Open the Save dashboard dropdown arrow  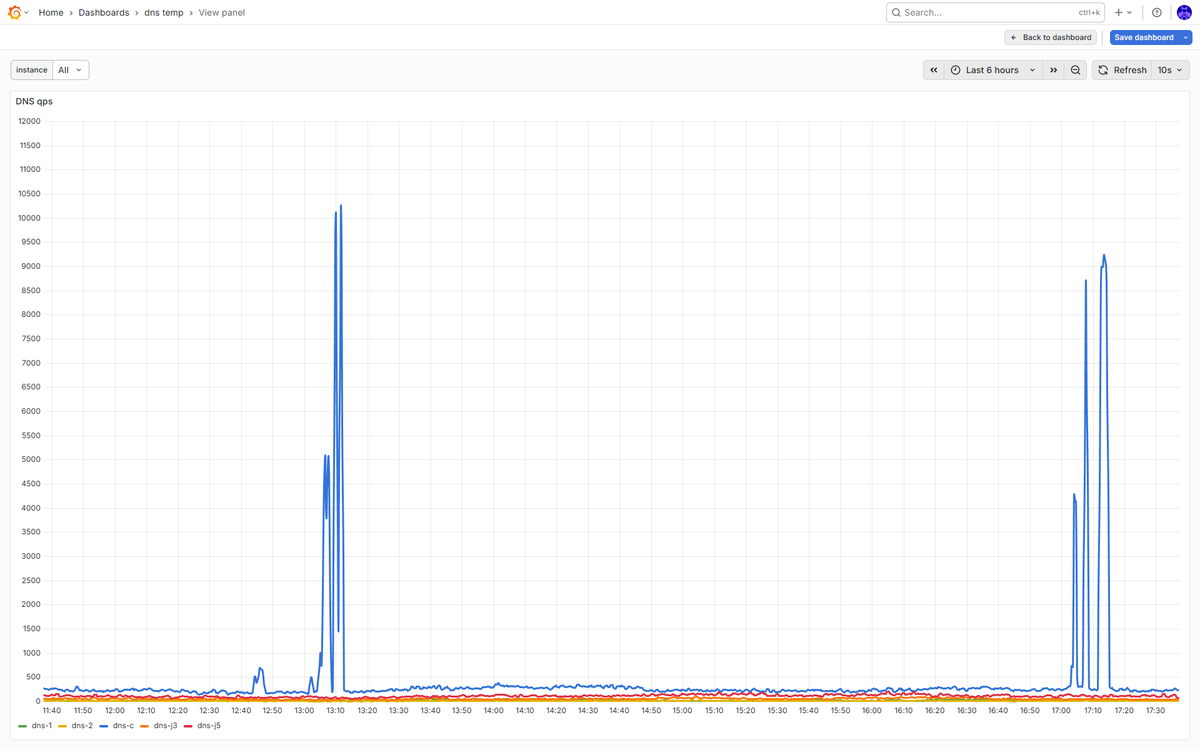click(1186, 37)
